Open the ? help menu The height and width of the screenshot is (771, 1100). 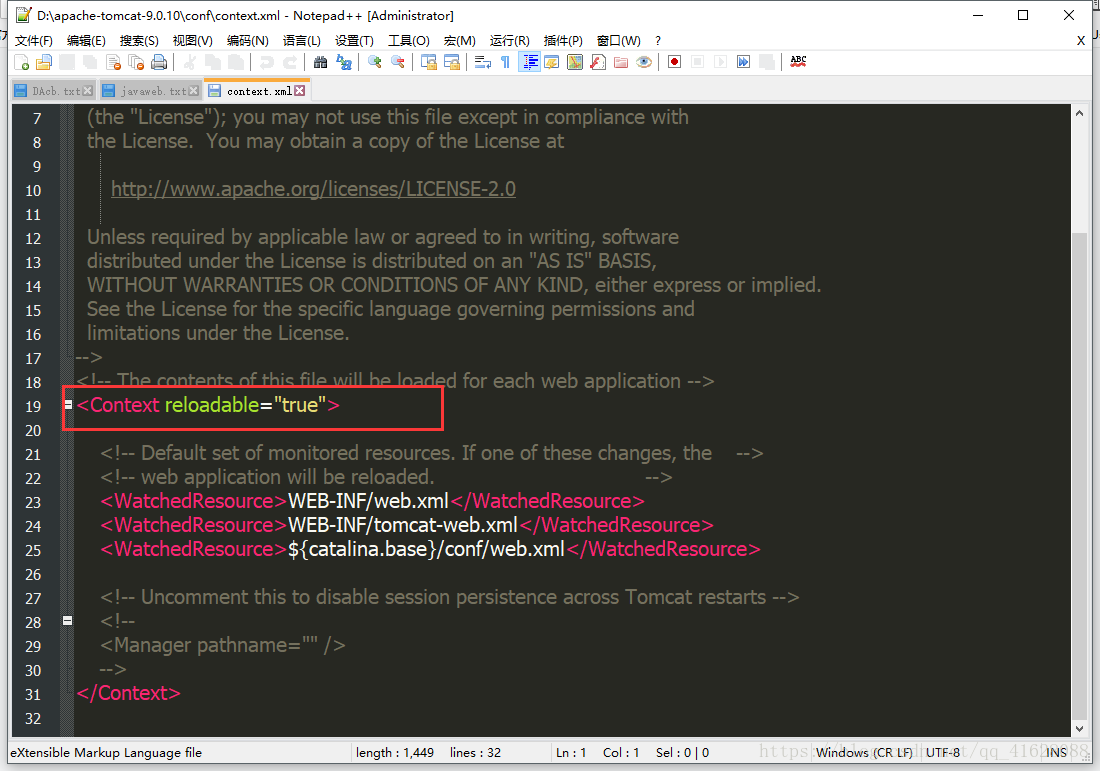(x=658, y=41)
